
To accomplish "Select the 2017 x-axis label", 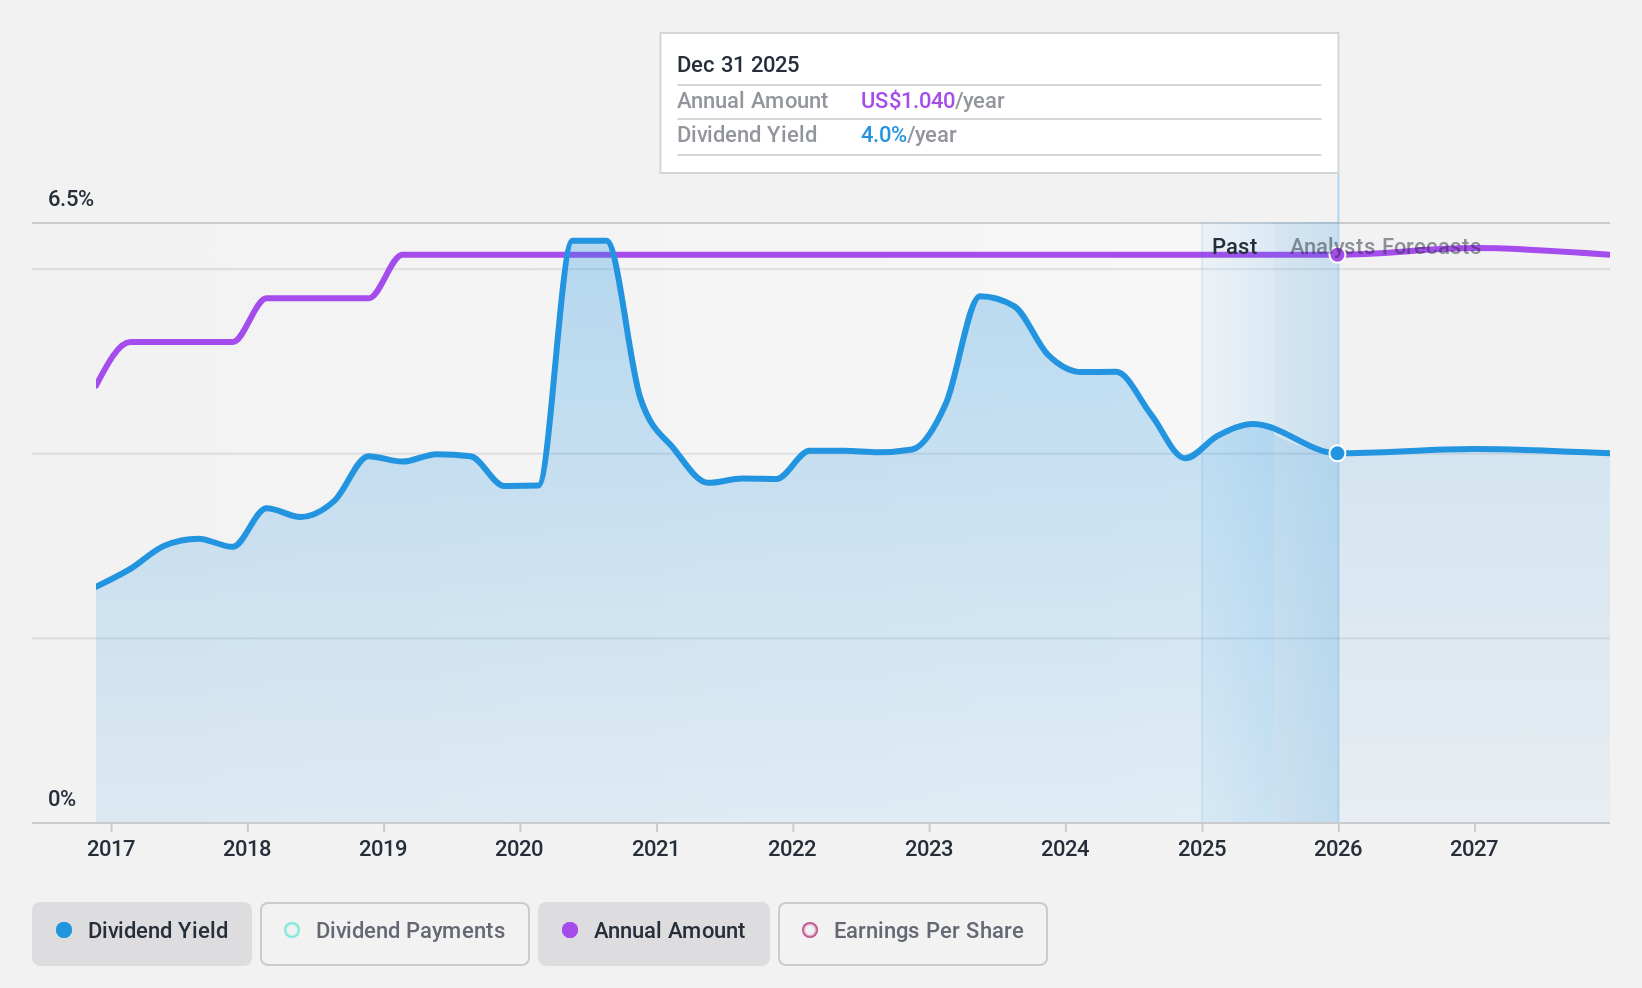I will tap(111, 849).
